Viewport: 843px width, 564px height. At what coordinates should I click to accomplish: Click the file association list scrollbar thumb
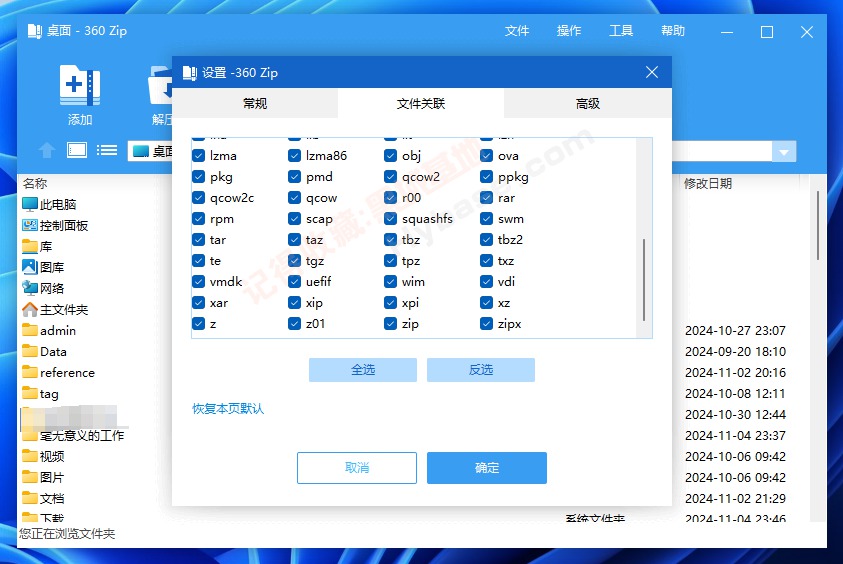coord(644,280)
